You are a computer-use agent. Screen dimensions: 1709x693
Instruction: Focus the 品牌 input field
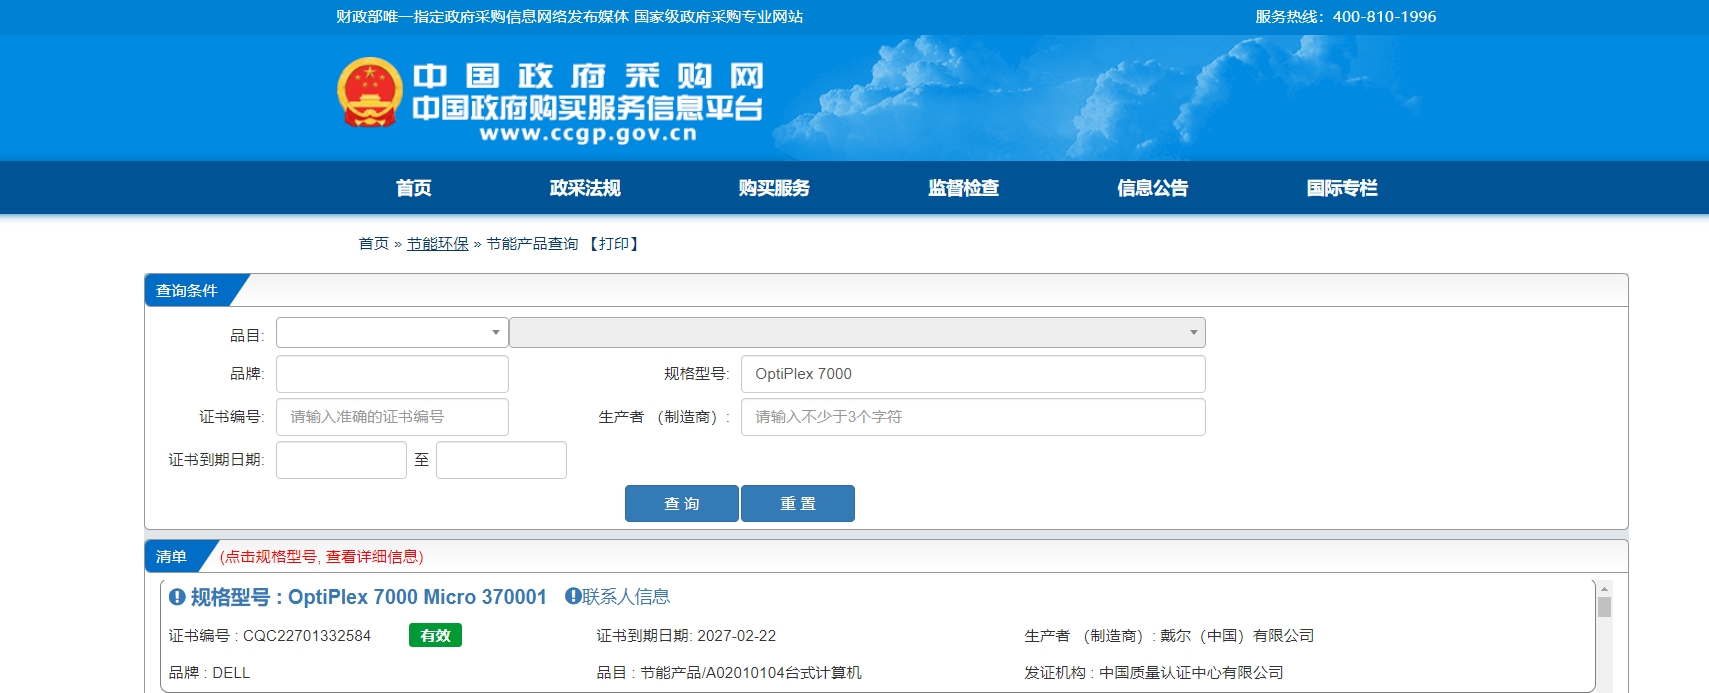pyautogui.click(x=392, y=374)
